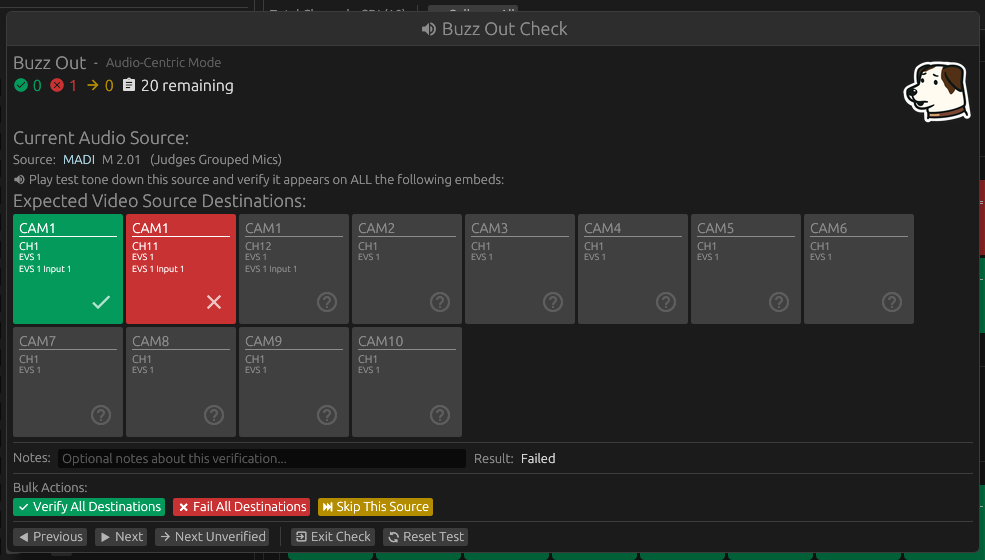Click the X icon on CAM1 CH11 card
The width and height of the screenshot is (985, 560).
[x=214, y=302]
